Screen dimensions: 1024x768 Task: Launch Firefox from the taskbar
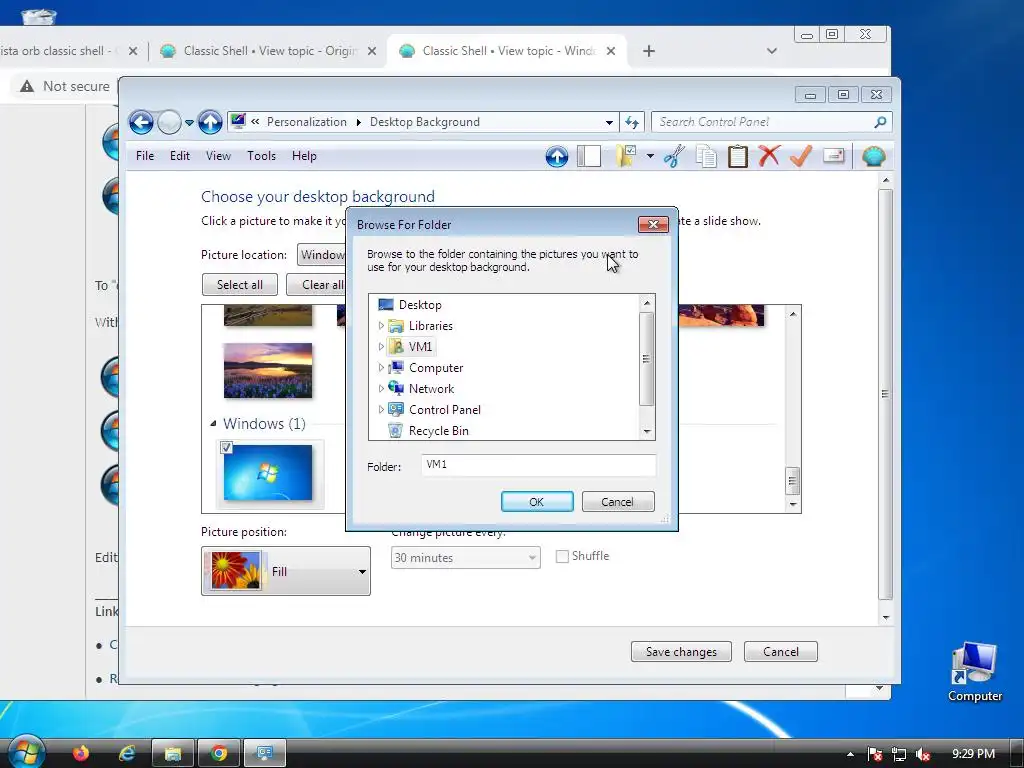pyautogui.click(x=81, y=753)
